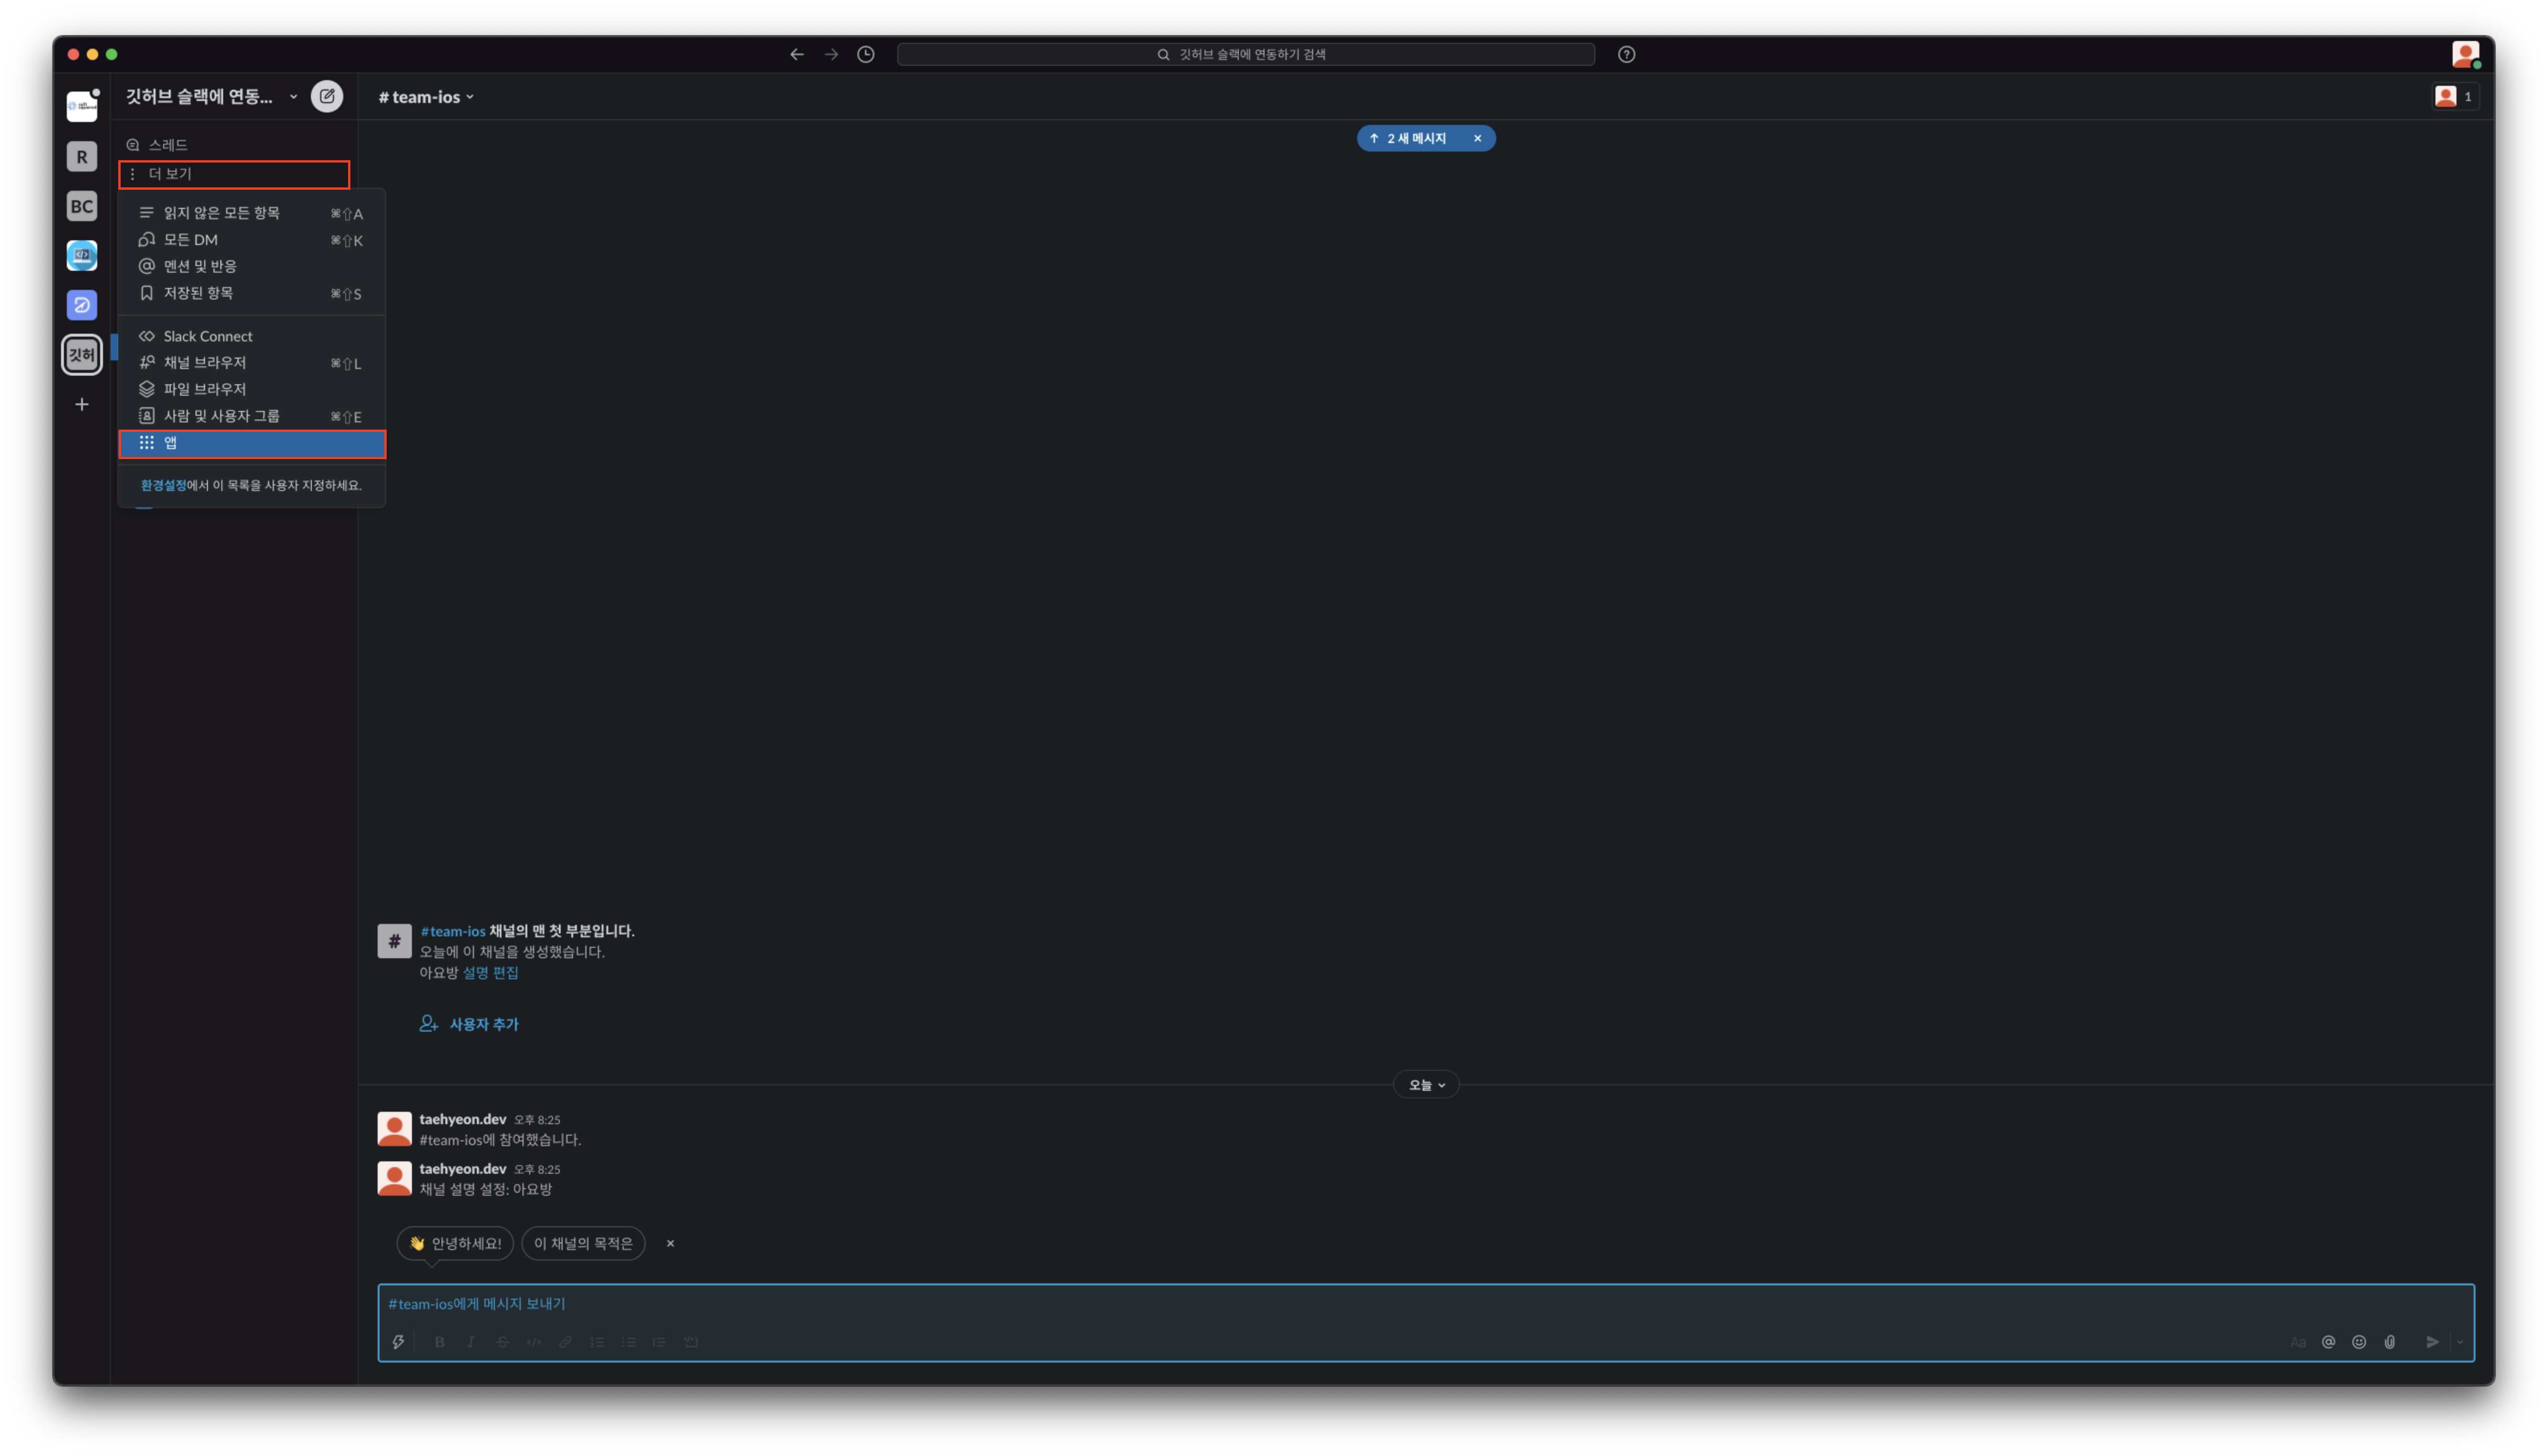Add a workspace with plus icon

82,404
